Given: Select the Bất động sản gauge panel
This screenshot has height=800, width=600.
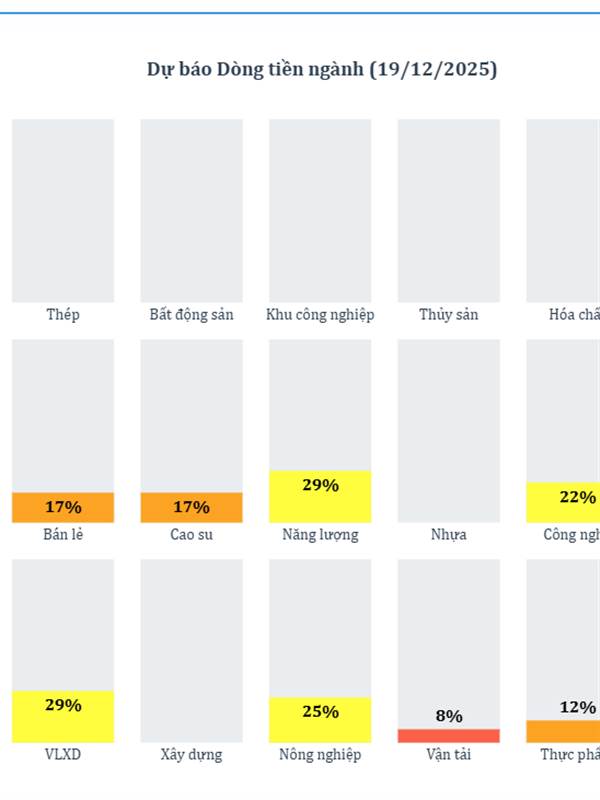Looking at the screenshot, I should (191, 211).
